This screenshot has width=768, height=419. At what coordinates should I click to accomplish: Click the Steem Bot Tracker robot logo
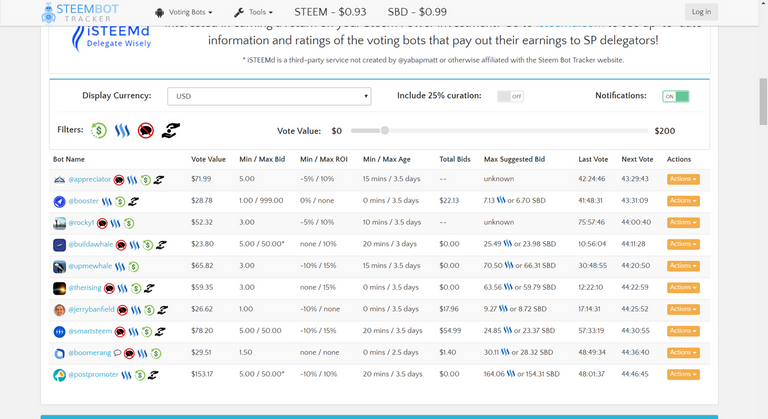point(48,12)
